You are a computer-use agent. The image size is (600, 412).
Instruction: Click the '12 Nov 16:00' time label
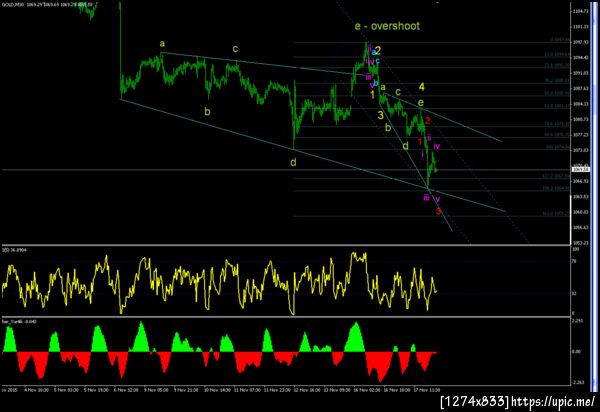coord(307,390)
